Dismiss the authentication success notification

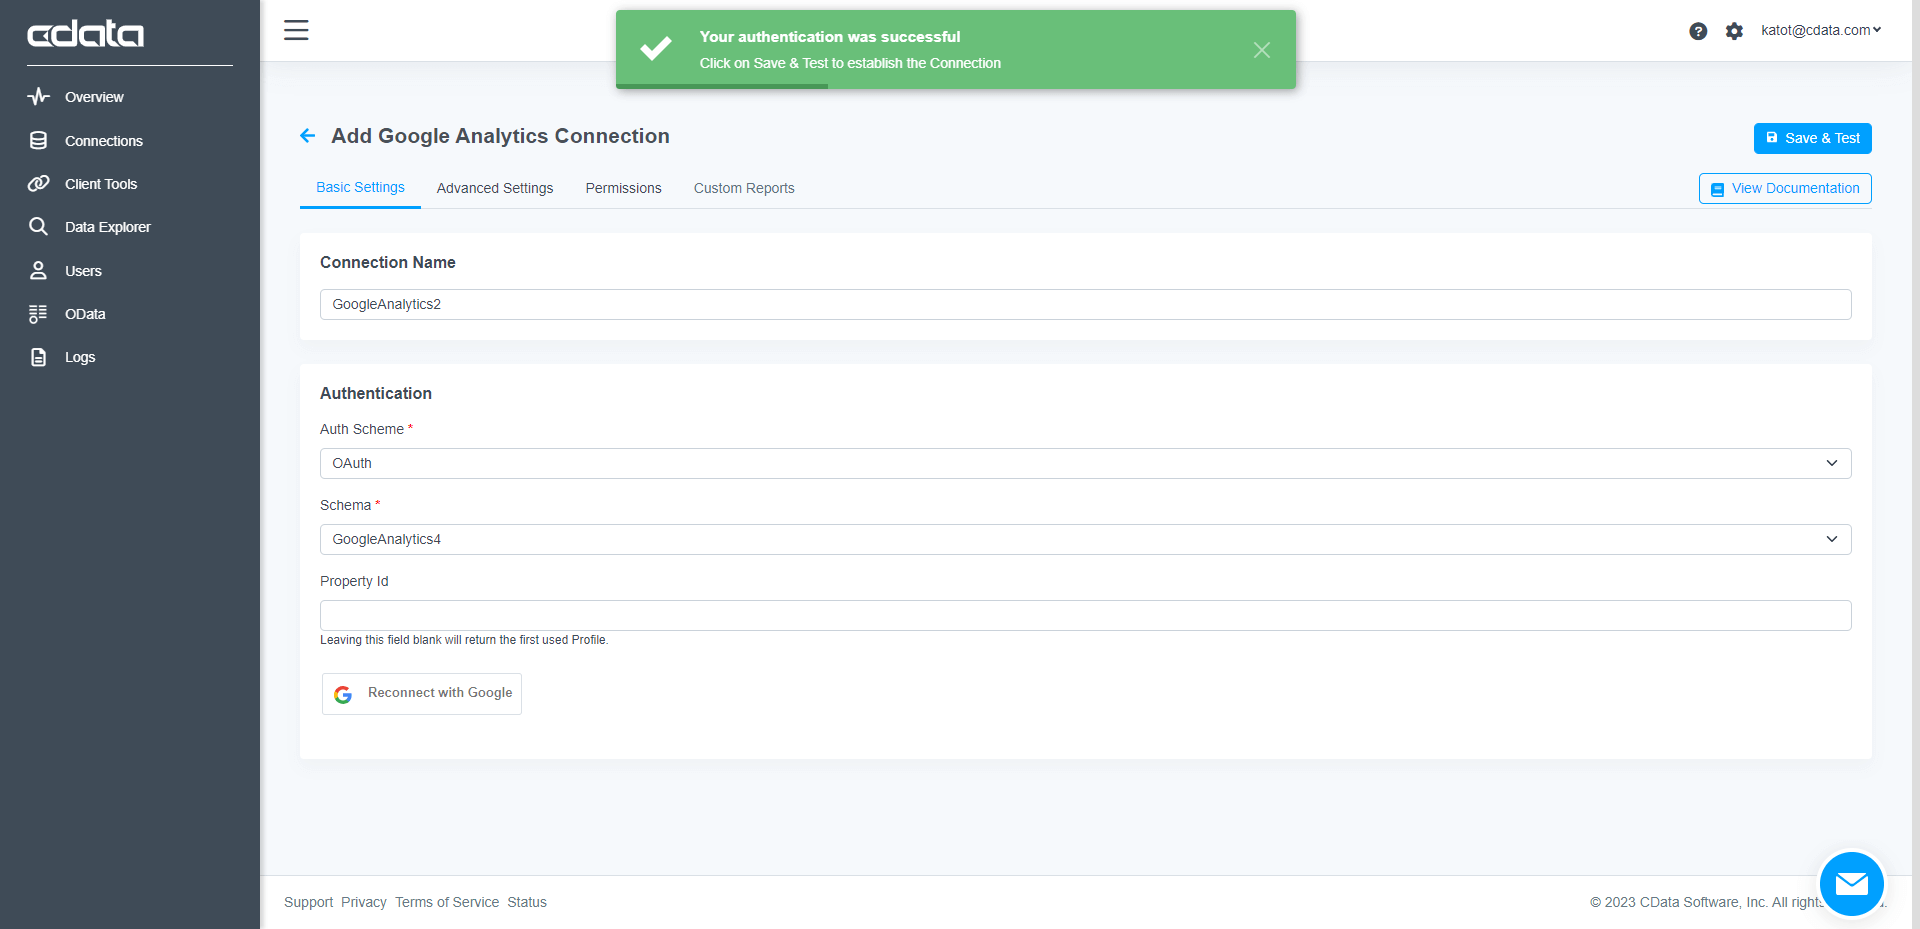[1262, 50]
